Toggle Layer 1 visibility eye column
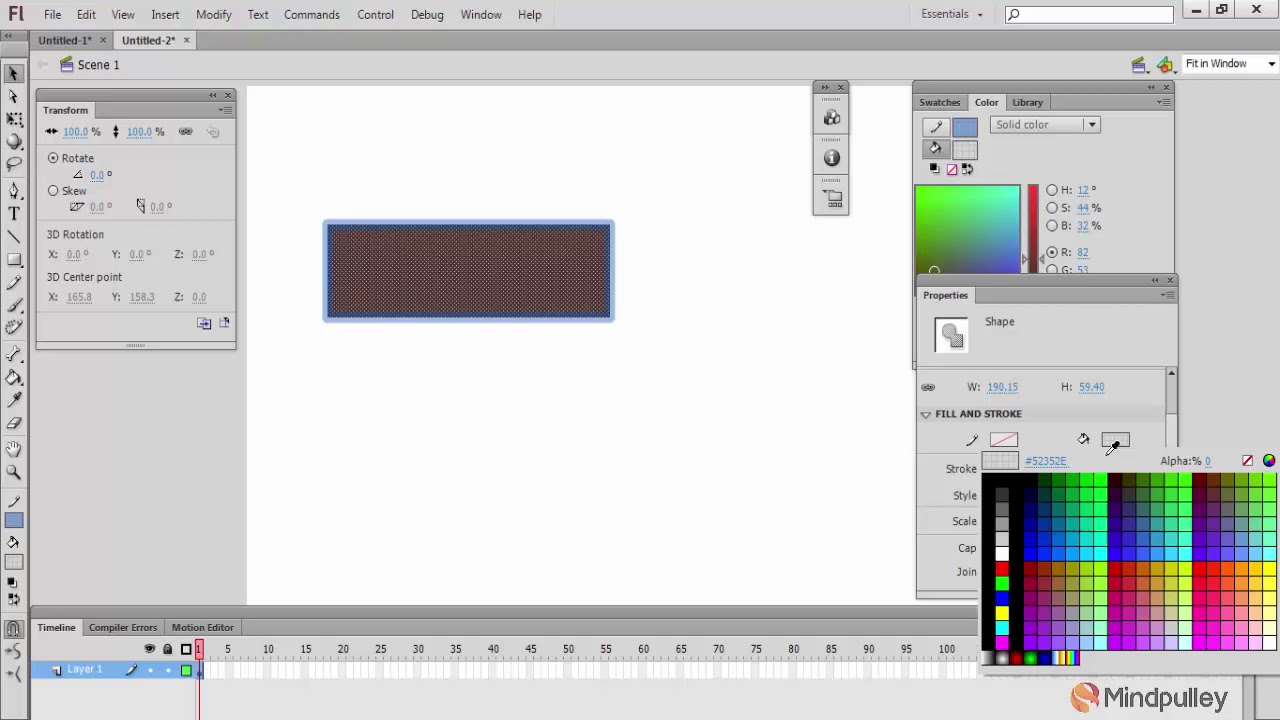Screen dimensions: 1280x720 coord(150,670)
